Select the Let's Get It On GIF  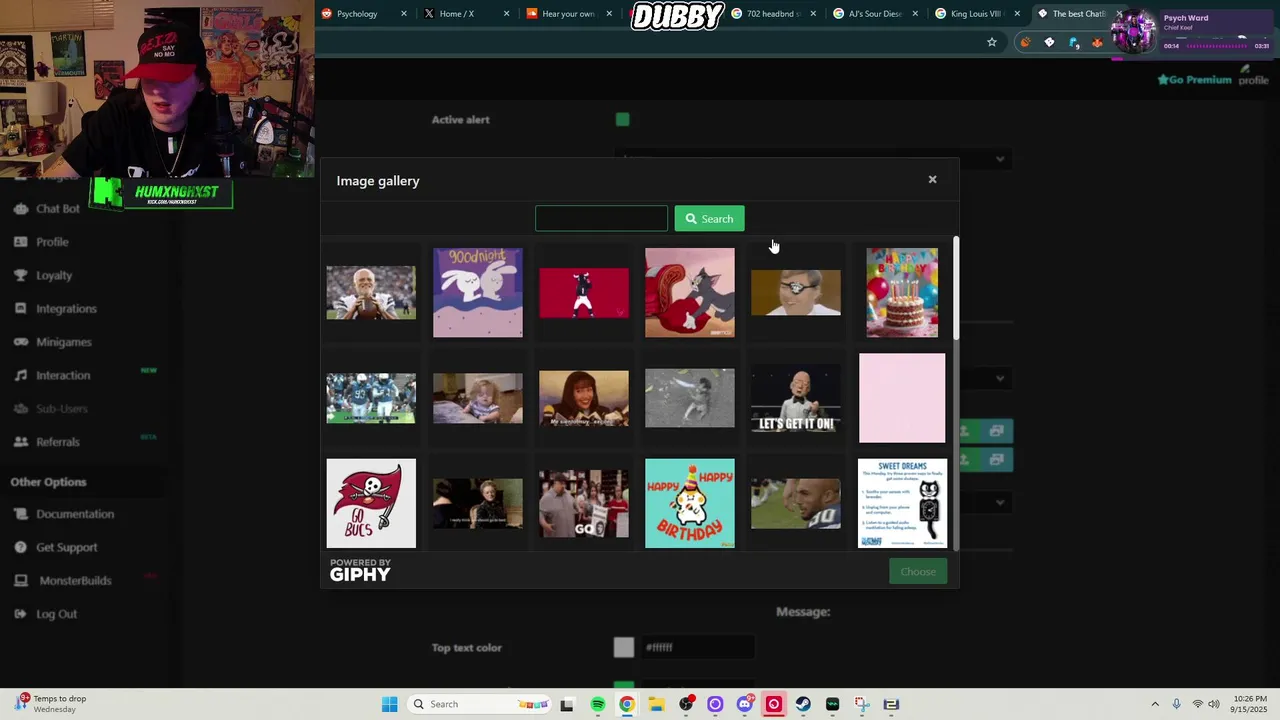(796, 398)
